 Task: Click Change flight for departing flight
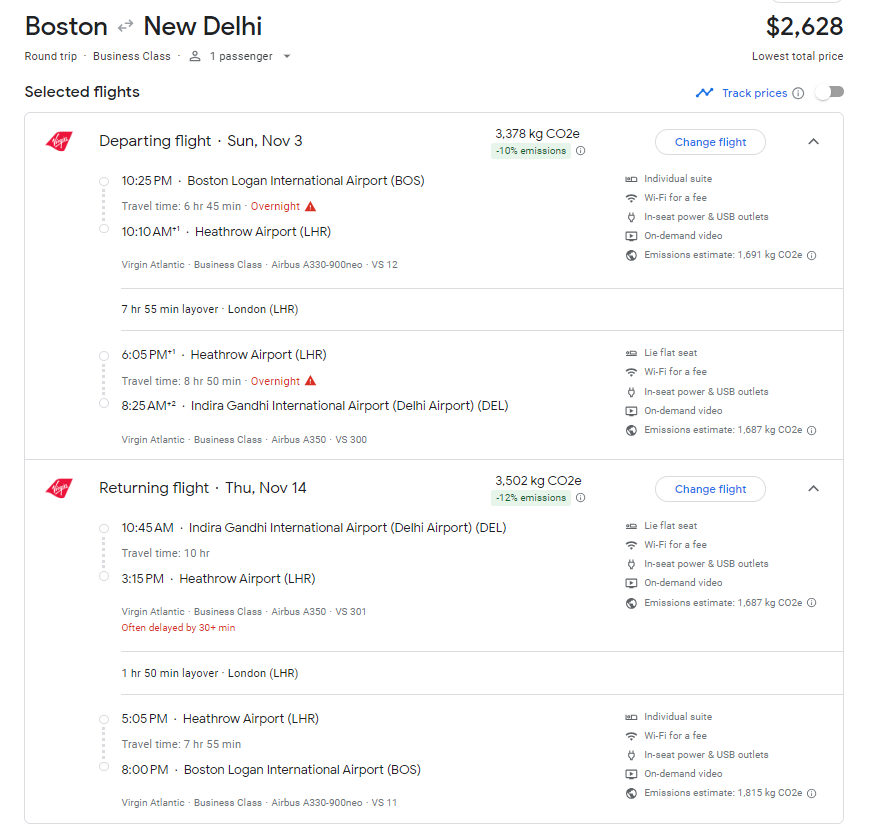click(710, 142)
